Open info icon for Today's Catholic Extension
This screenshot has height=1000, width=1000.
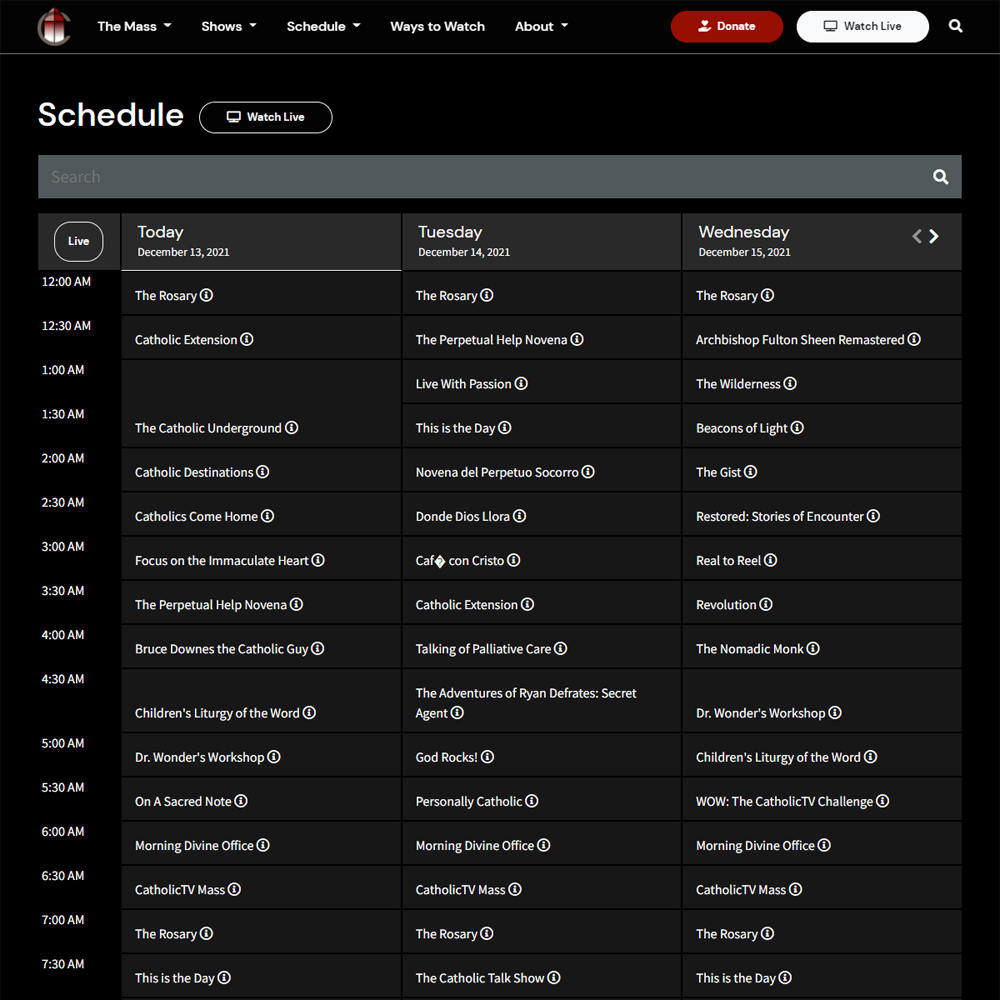(x=247, y=339)
